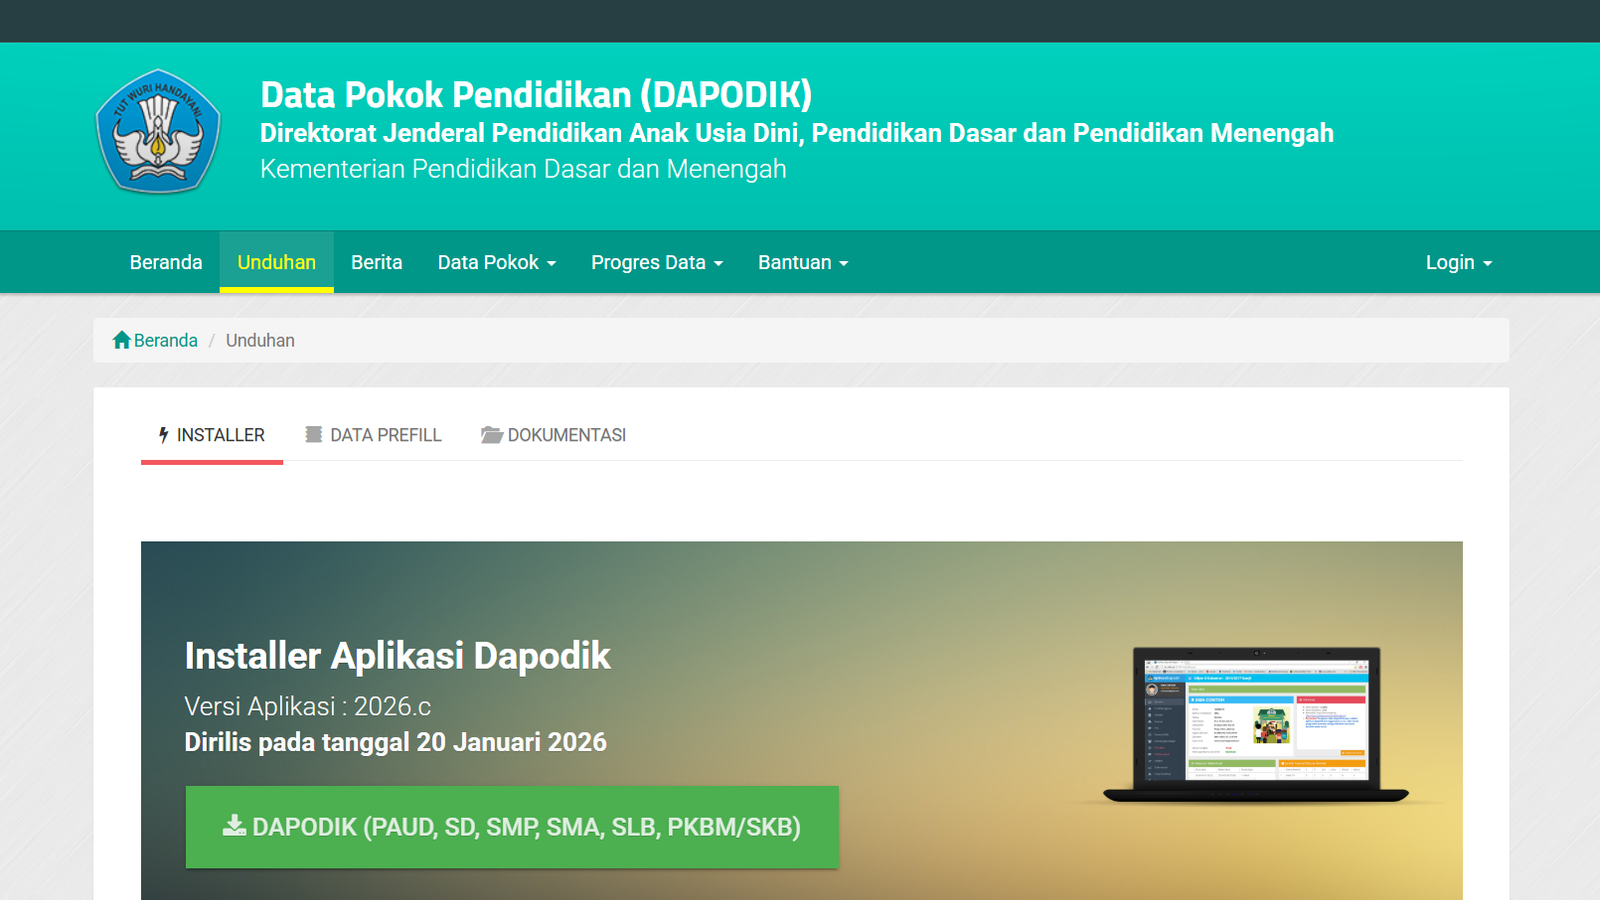Download DAPODIK for PAUD, SD, SMP, SMA
Image resolution: width=1600 pixels, height=900 pixels.
click(x=512, y=827)
